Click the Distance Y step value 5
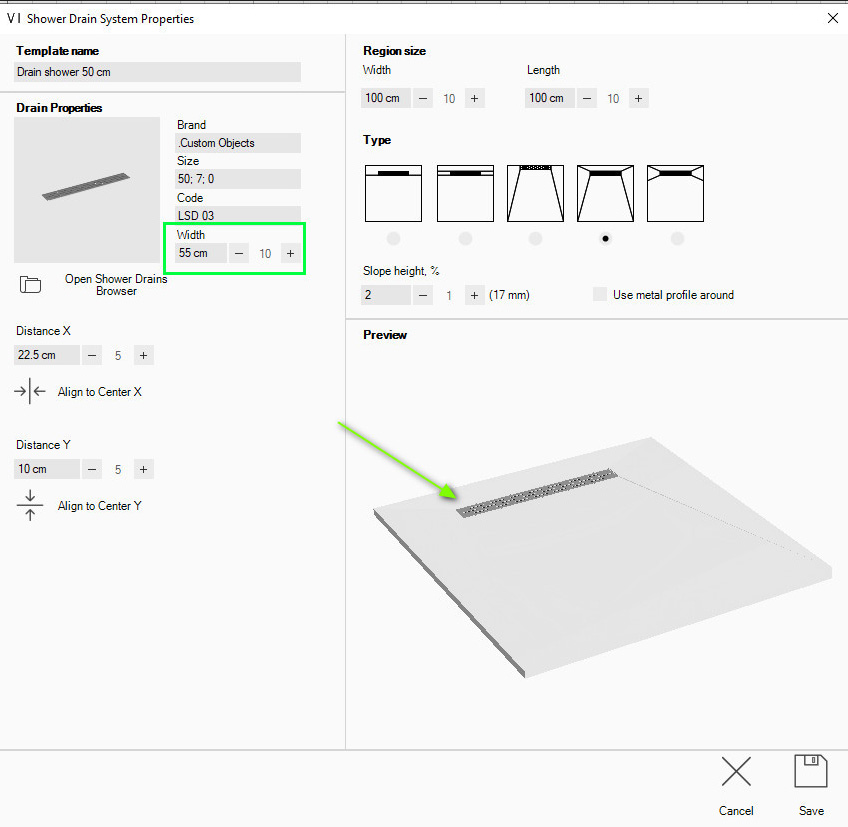Image resolution: width=848 pixels, height=827 pixels. pyautogui.click(x=118, y=470)
